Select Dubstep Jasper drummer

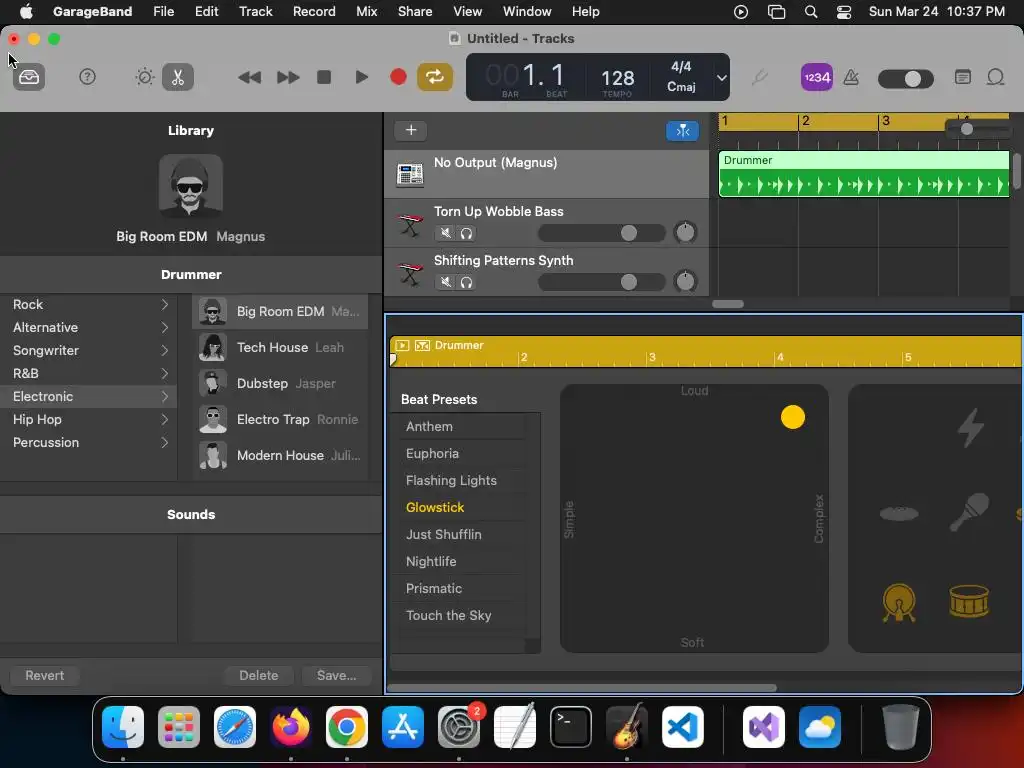pos(280,383)
